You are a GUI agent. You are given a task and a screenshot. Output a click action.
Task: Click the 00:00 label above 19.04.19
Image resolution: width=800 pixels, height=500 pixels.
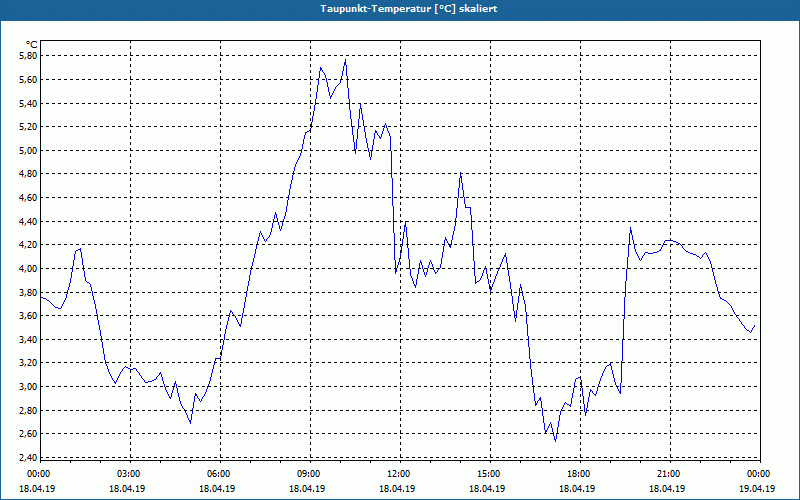coord(759,474)
